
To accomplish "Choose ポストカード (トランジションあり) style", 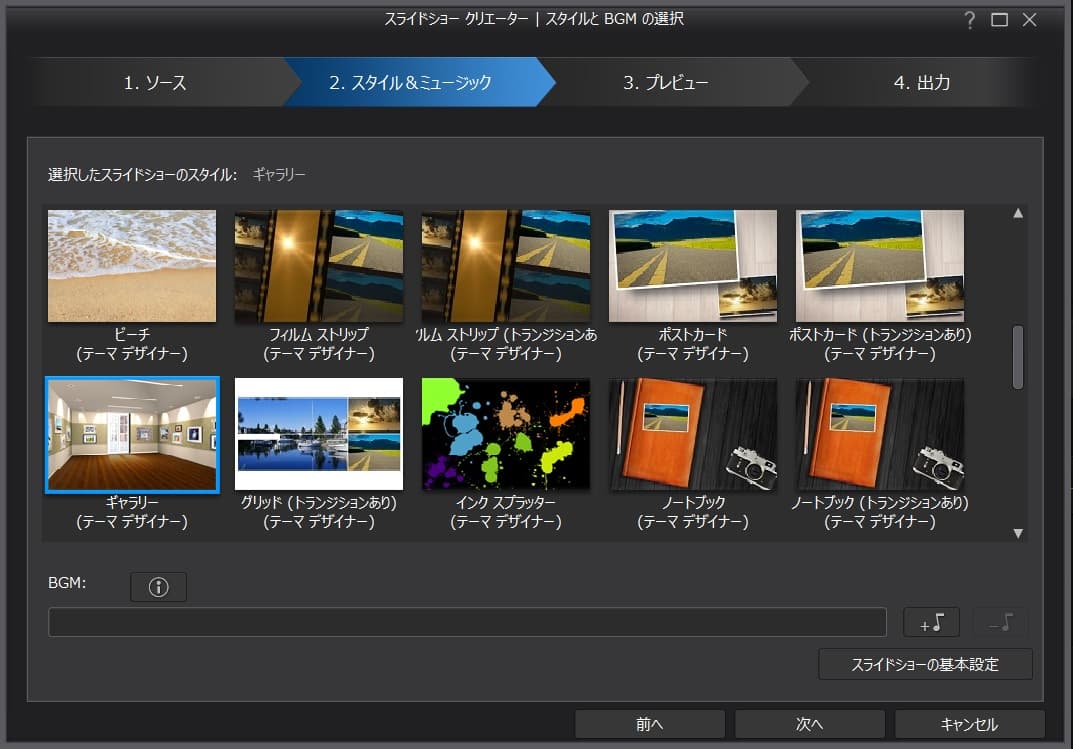I will (880, 266).
